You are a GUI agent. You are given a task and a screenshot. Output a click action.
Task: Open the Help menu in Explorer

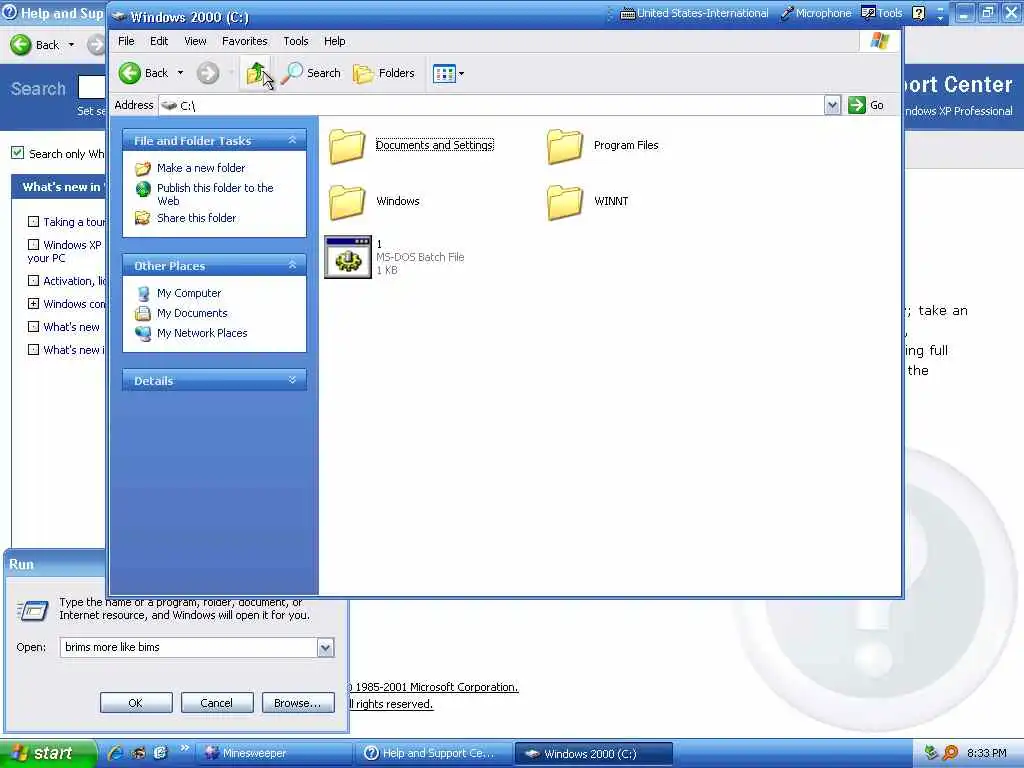coord(334,41)
